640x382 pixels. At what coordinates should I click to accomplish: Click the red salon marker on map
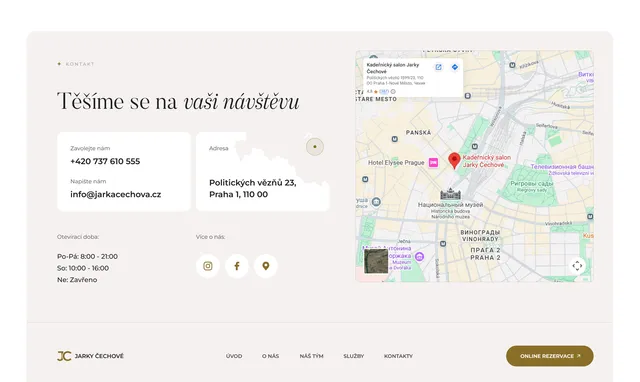click(x=454, y=161)
